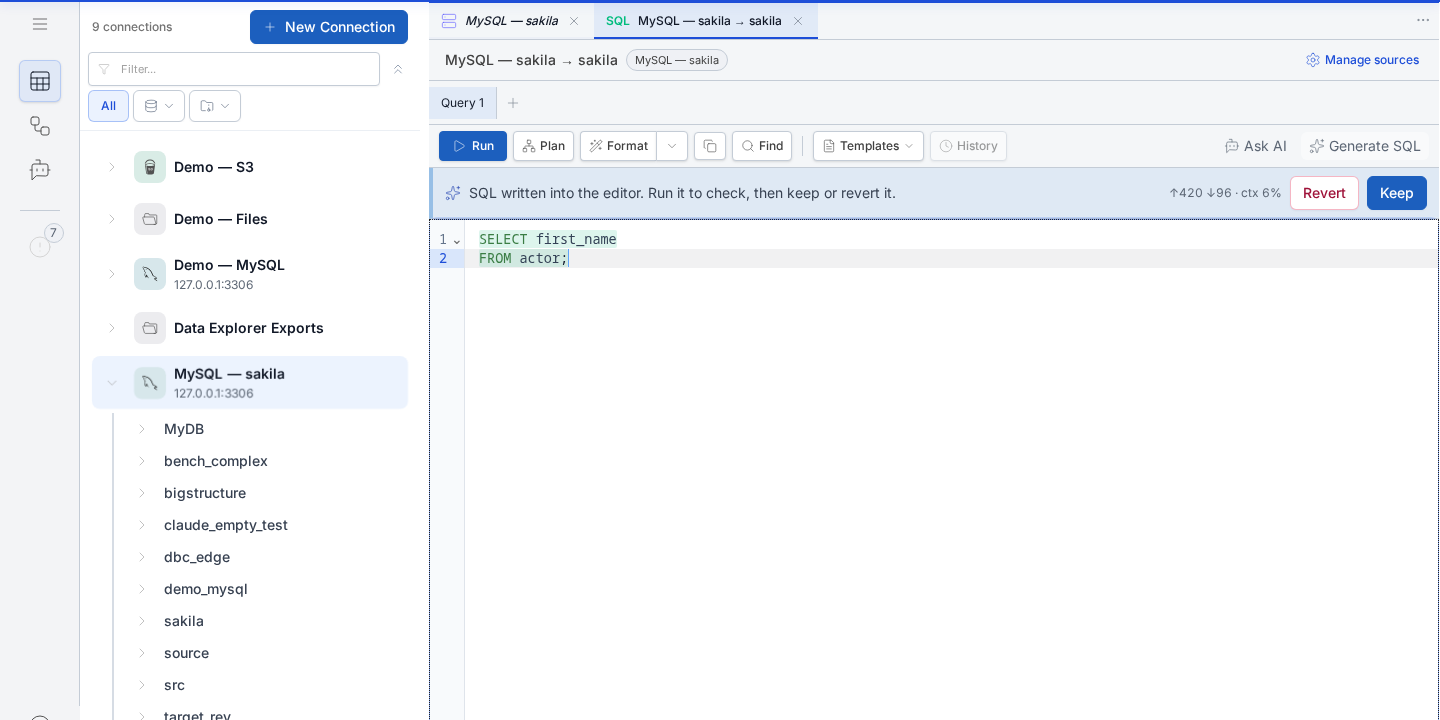
Task: Expand the dbc_edge schema
Action: 141,557
